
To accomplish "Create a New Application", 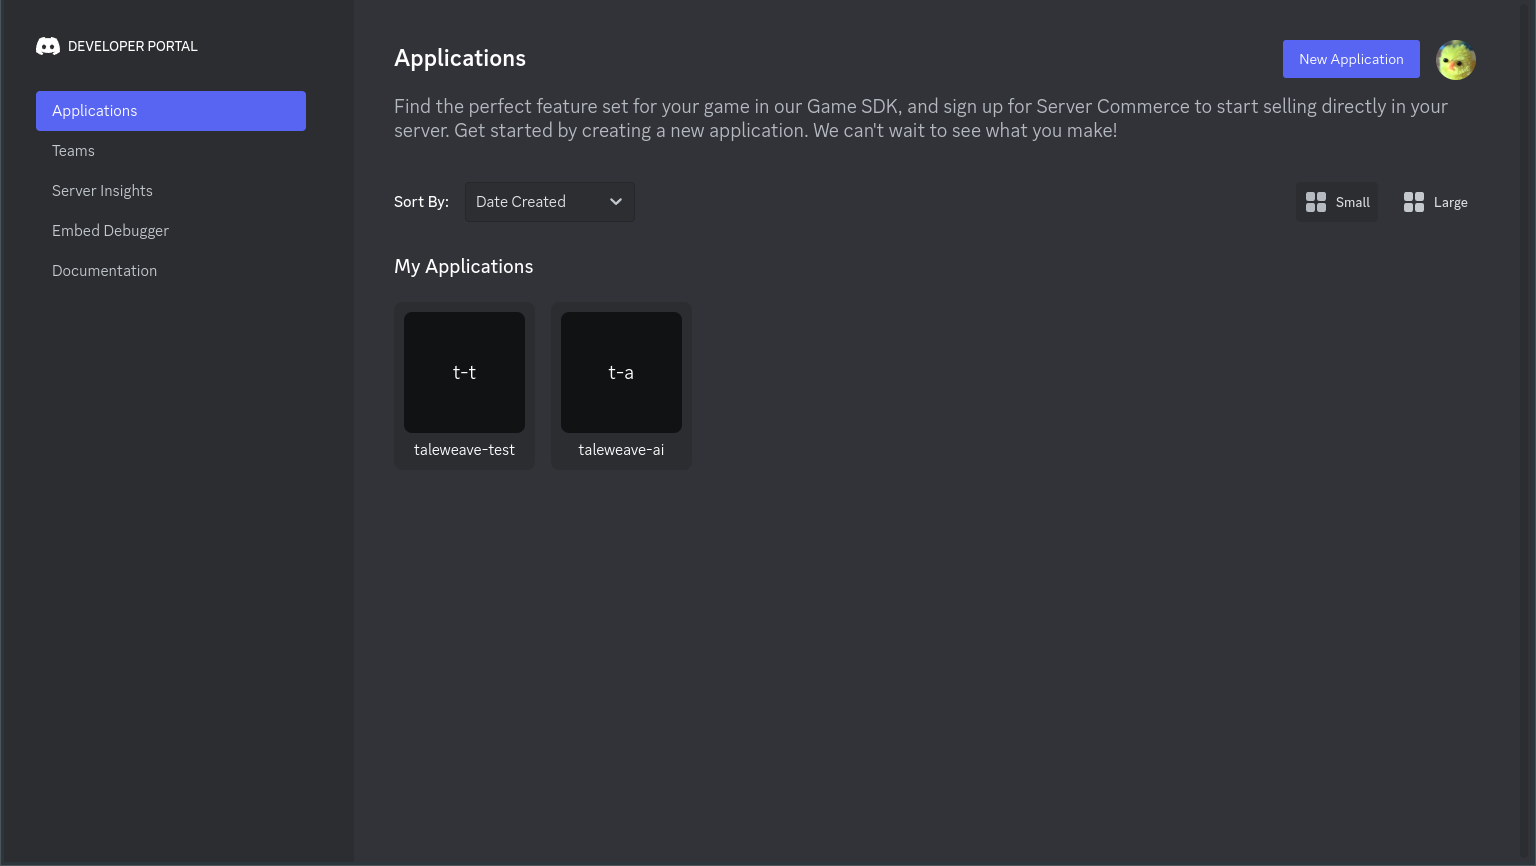I will pos(1351,59).
